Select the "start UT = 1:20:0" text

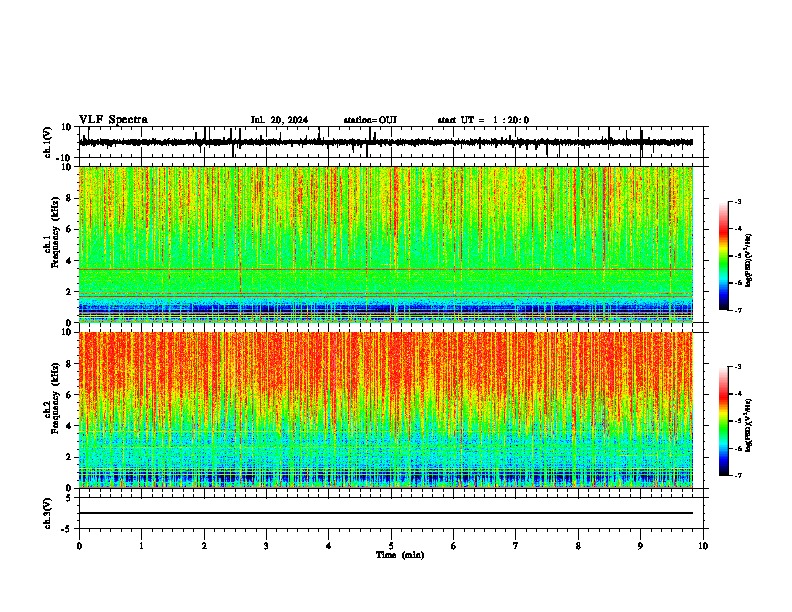click(483, 120)
